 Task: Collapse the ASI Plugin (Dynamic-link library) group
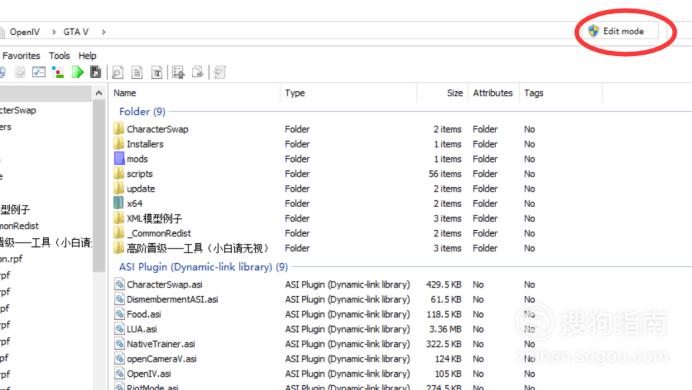[x=203, y=267]
